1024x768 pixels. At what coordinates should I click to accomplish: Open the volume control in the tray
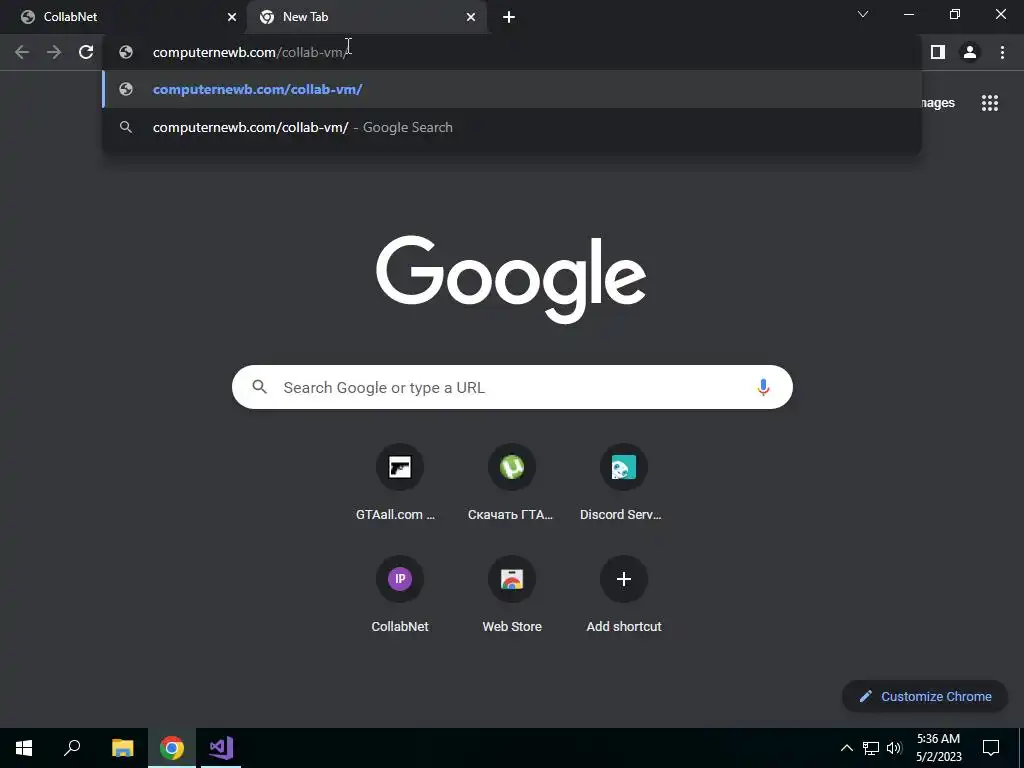click(895, 748)
